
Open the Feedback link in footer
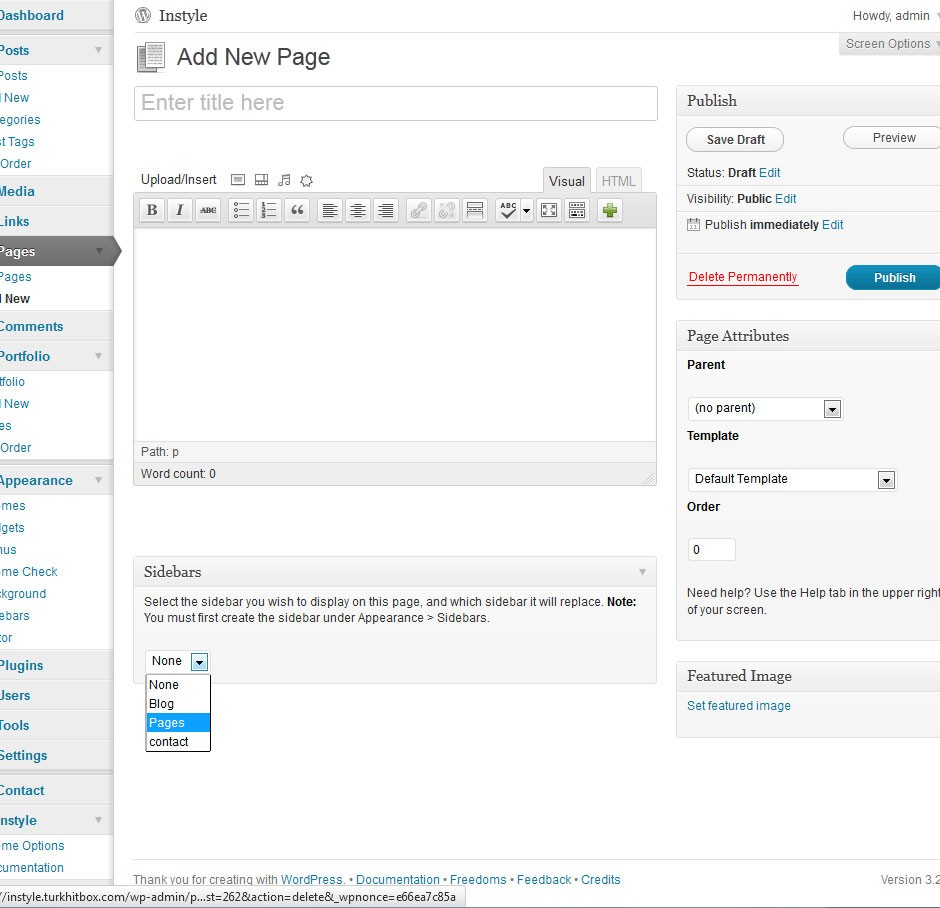coord(544,879)
